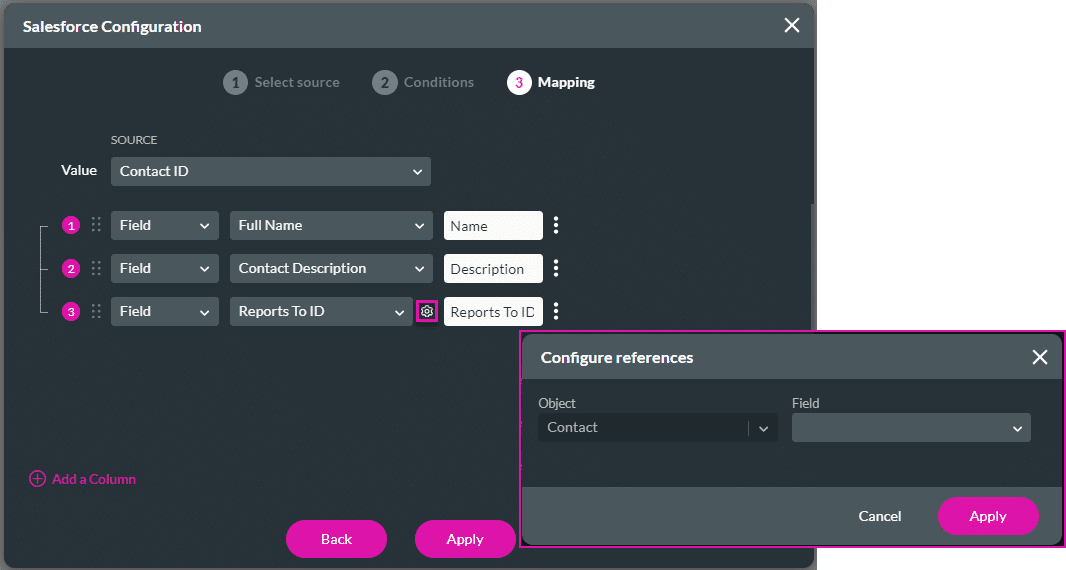Click the plus icon for Add a Column
Viewport: 1066px width, 570px height.
[x=37, y=479]
